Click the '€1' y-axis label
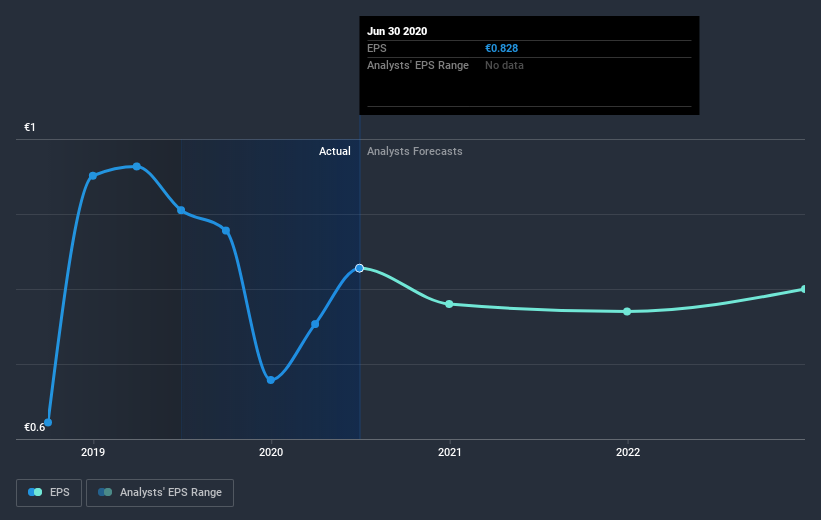 point(30,127)
